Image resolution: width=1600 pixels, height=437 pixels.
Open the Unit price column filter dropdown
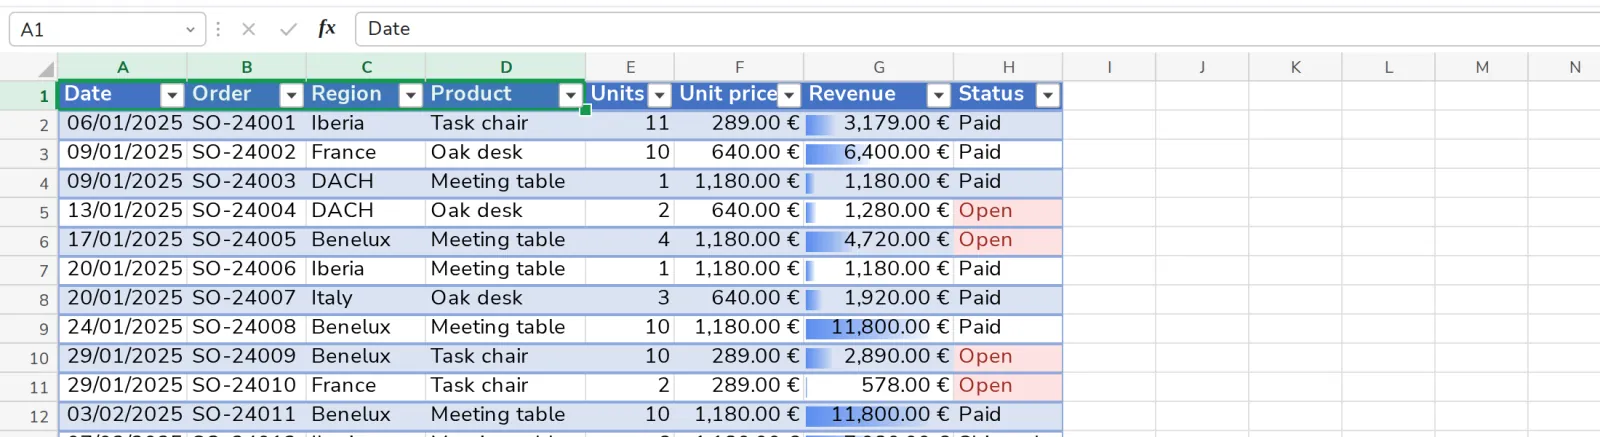pyautogui.click(x=788, y=95)
